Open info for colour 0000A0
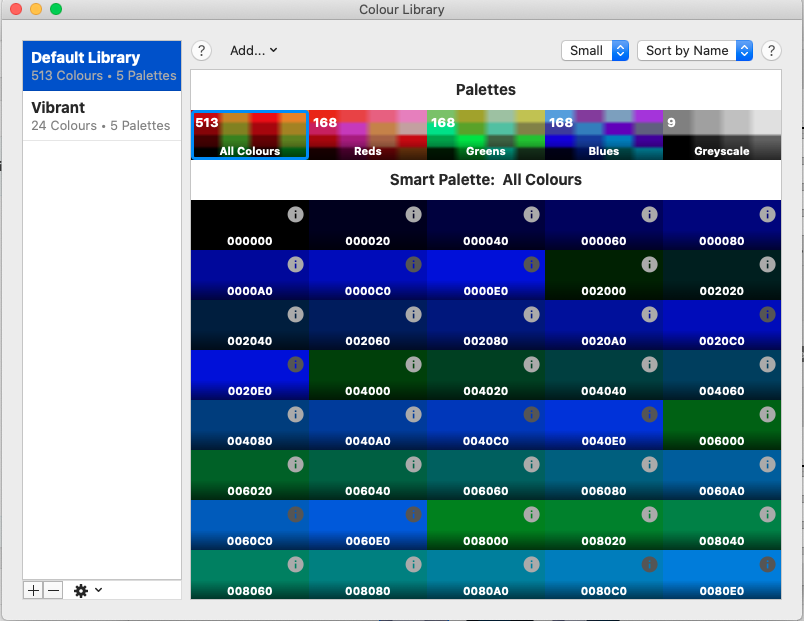This screenshot has width=804, height=621. point(295,264)
